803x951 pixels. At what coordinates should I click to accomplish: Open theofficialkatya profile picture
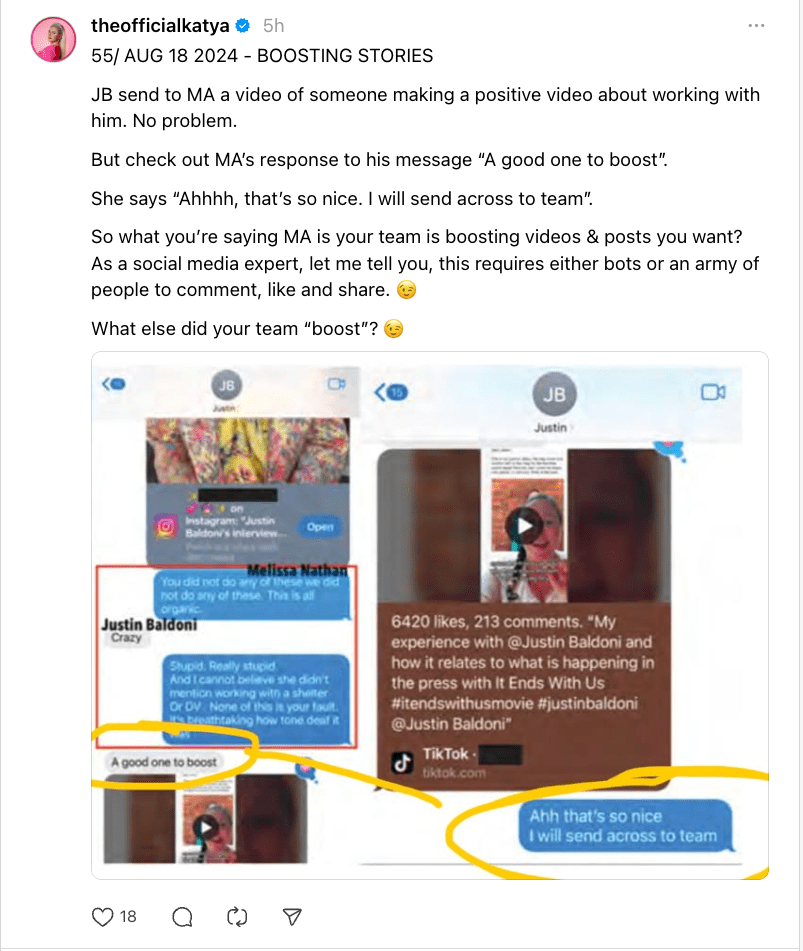click(53, 39)
